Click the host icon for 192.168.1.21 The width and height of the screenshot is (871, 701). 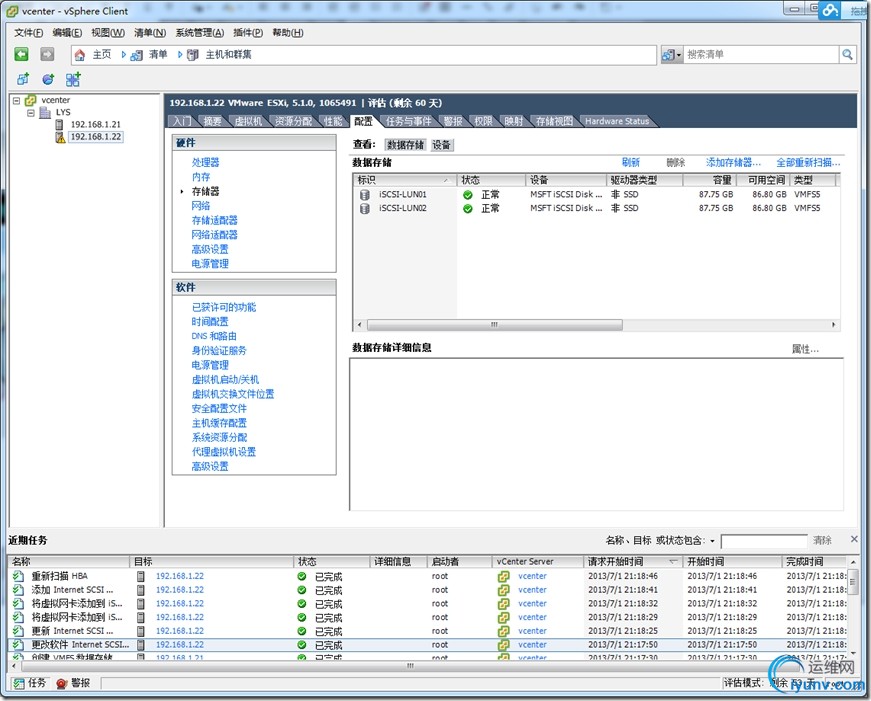tap(59, 124)
